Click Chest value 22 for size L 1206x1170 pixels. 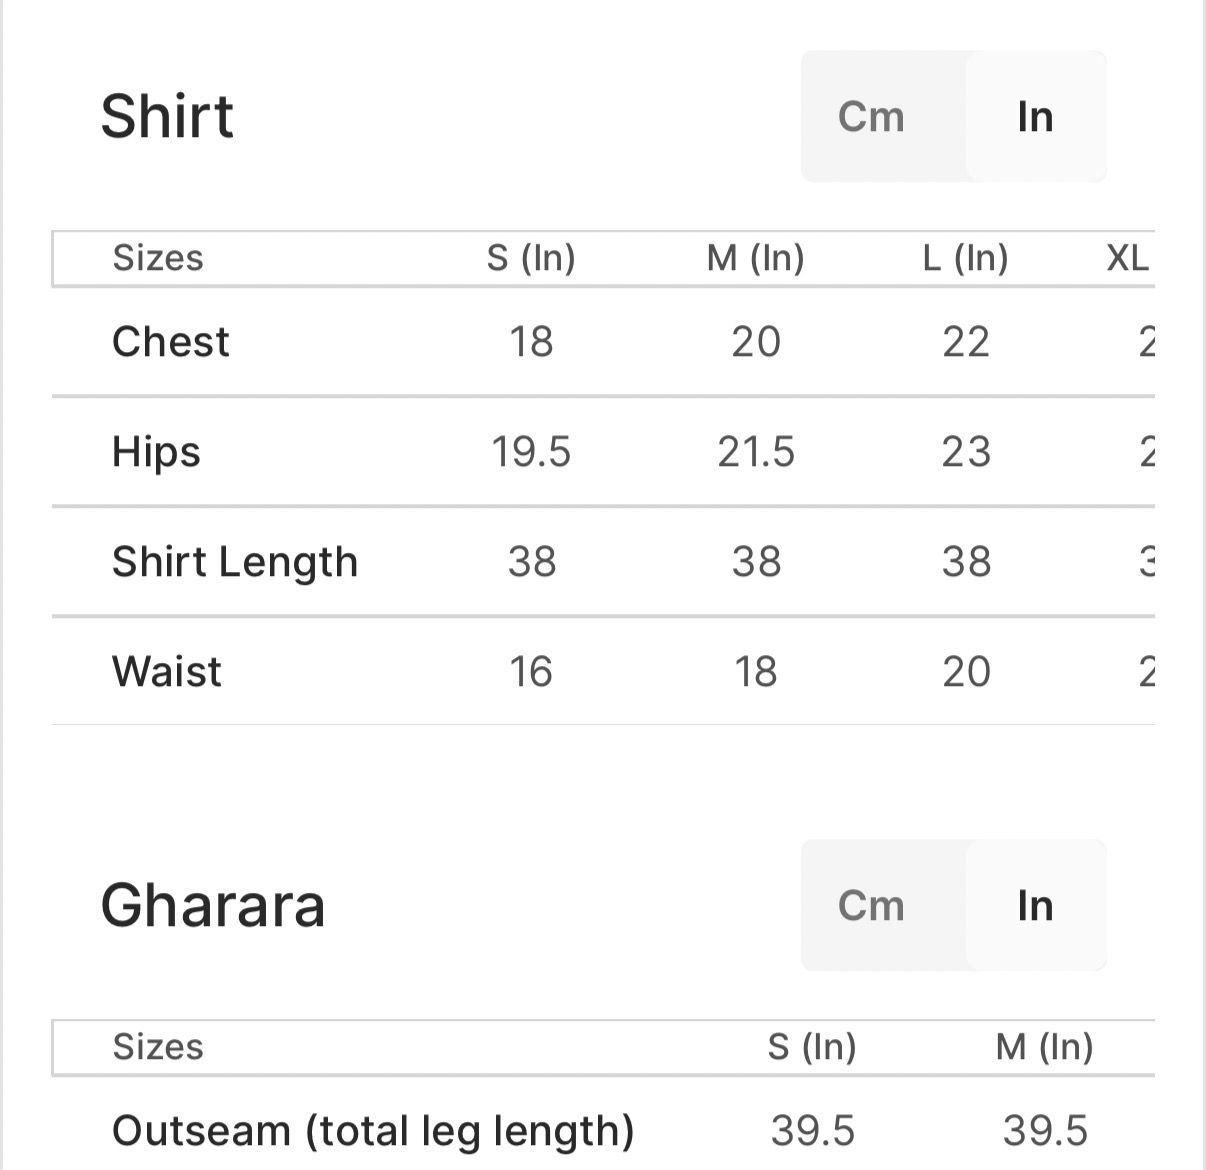tap(965, 342)
